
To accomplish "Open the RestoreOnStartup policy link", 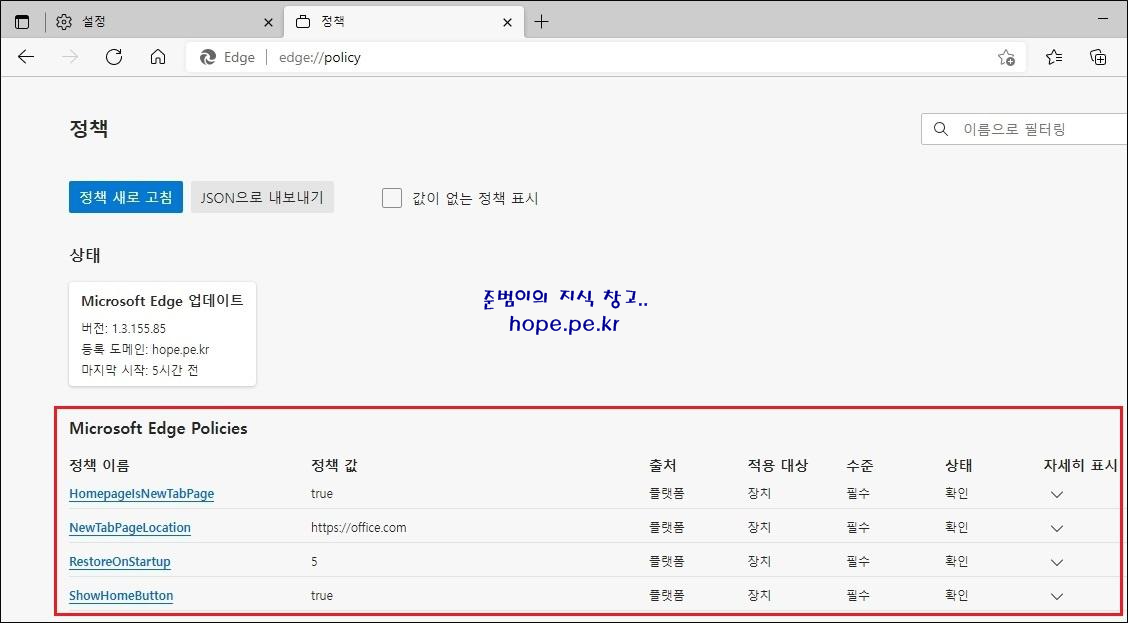I will (x=120, y=561).
